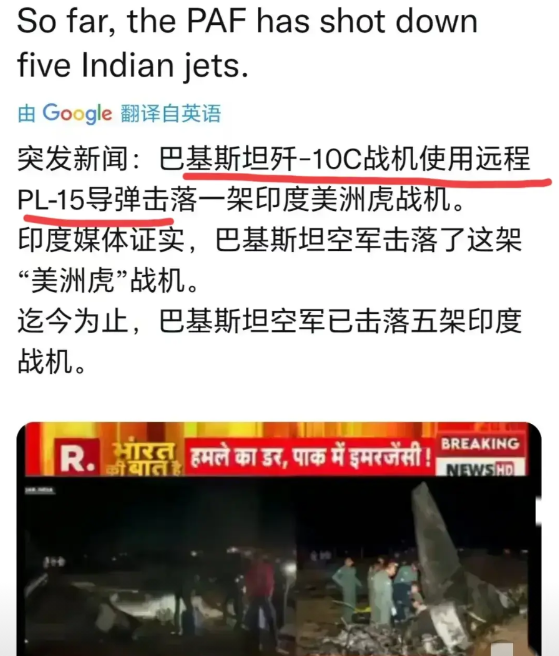The width and height of the screenshot is (559, 656).
Task: Click the quoted “美洲虎”战机 line
Action: [x=108, y=280]
